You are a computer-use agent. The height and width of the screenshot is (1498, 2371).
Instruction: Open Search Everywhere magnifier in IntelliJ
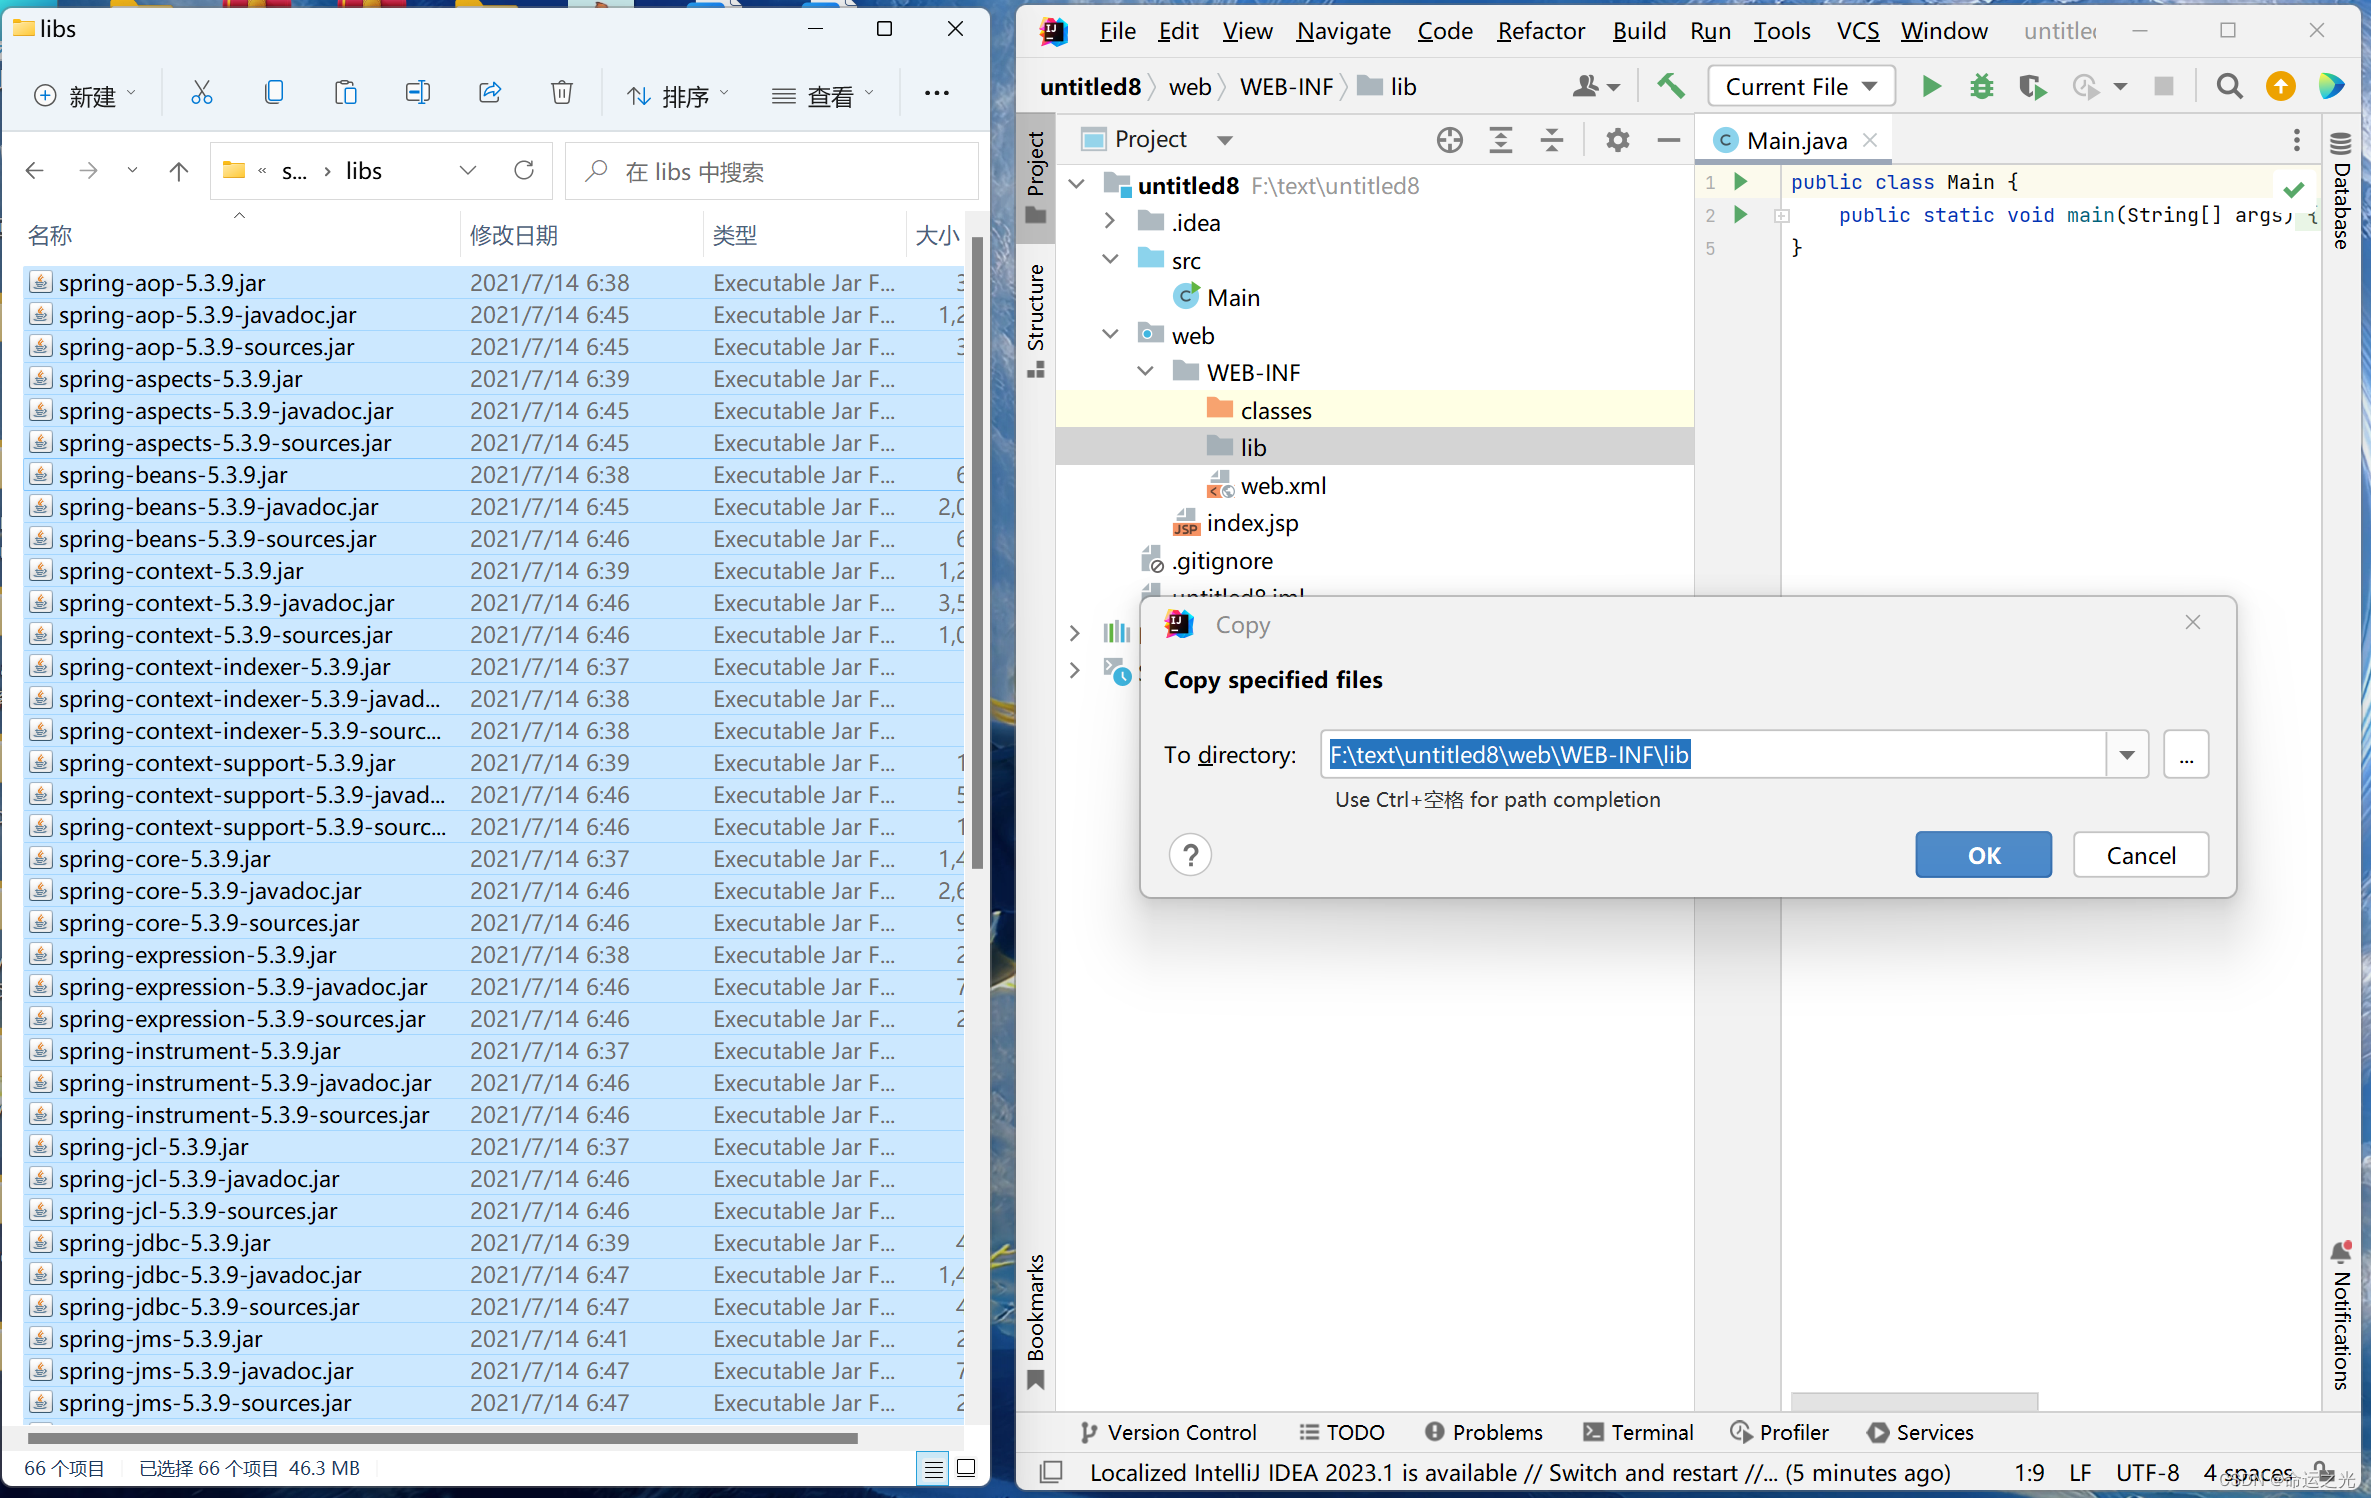coord(2229,87)
